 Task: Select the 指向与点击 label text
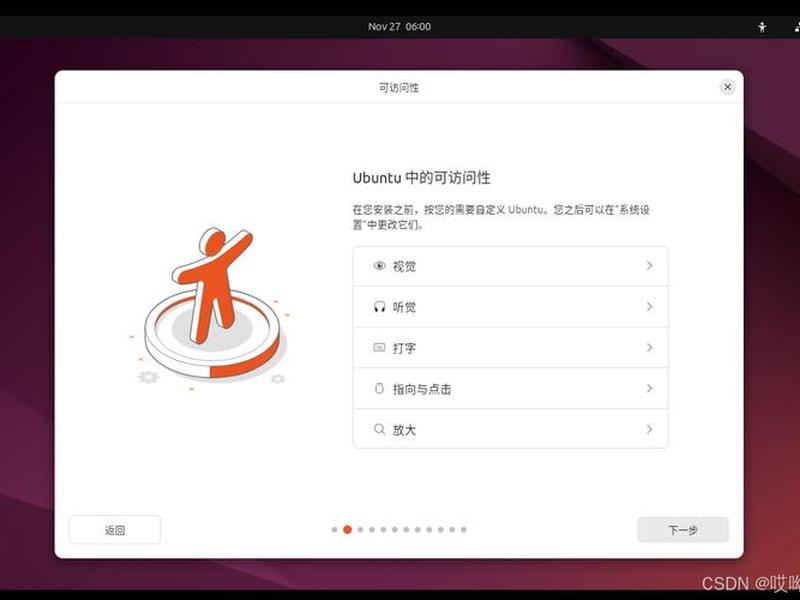422,389
